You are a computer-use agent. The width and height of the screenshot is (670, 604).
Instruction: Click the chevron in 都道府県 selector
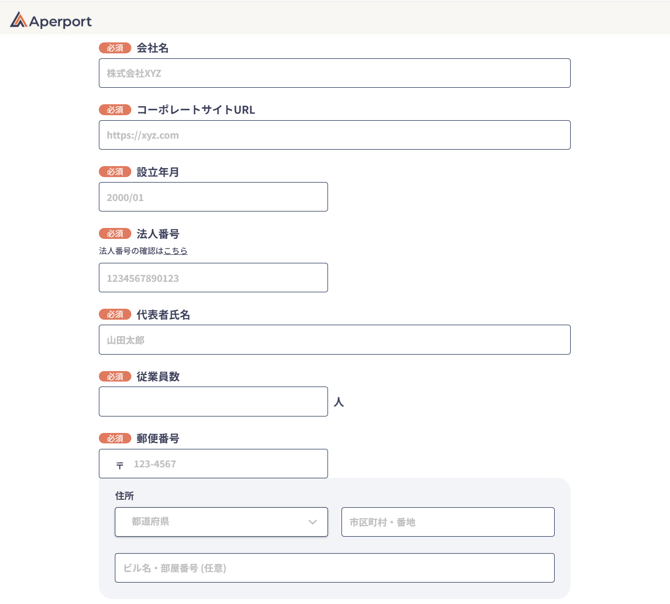(x=313, y=522)
